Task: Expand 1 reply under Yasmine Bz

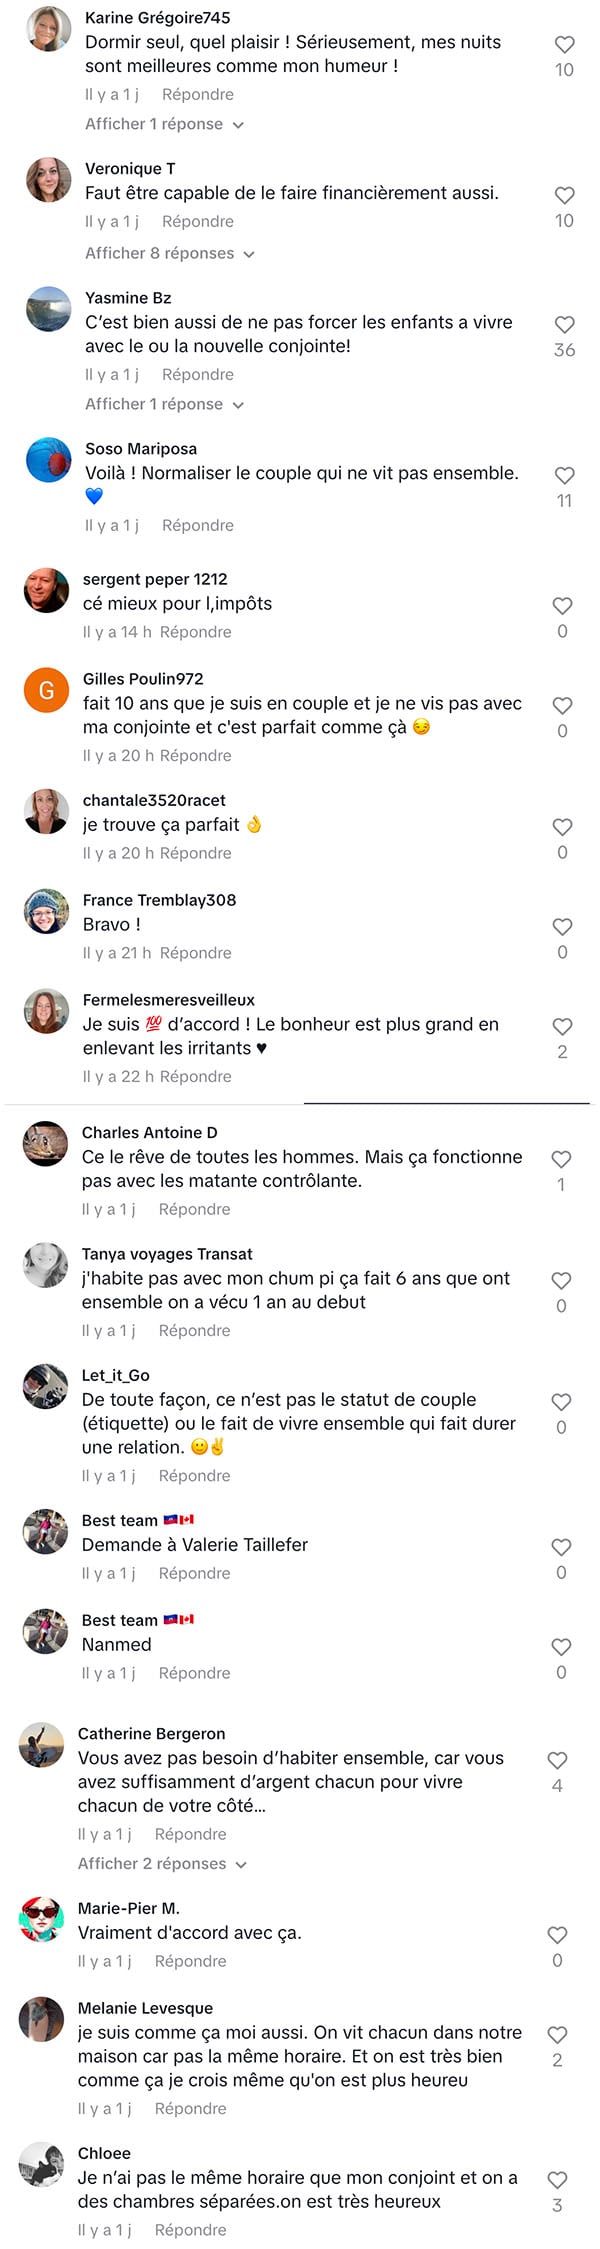Action: pos(164,404)
